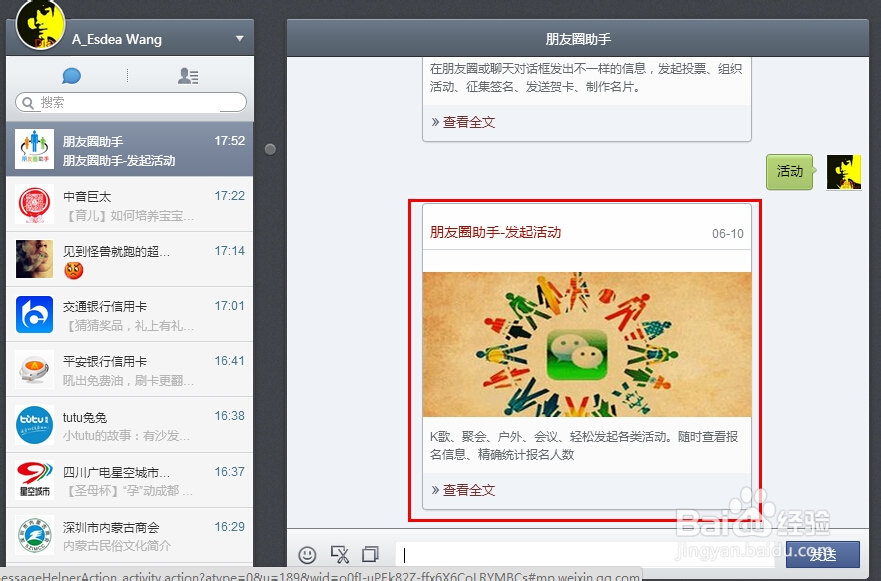Click the 交通银行信用卡 avatar

point(33,313)
